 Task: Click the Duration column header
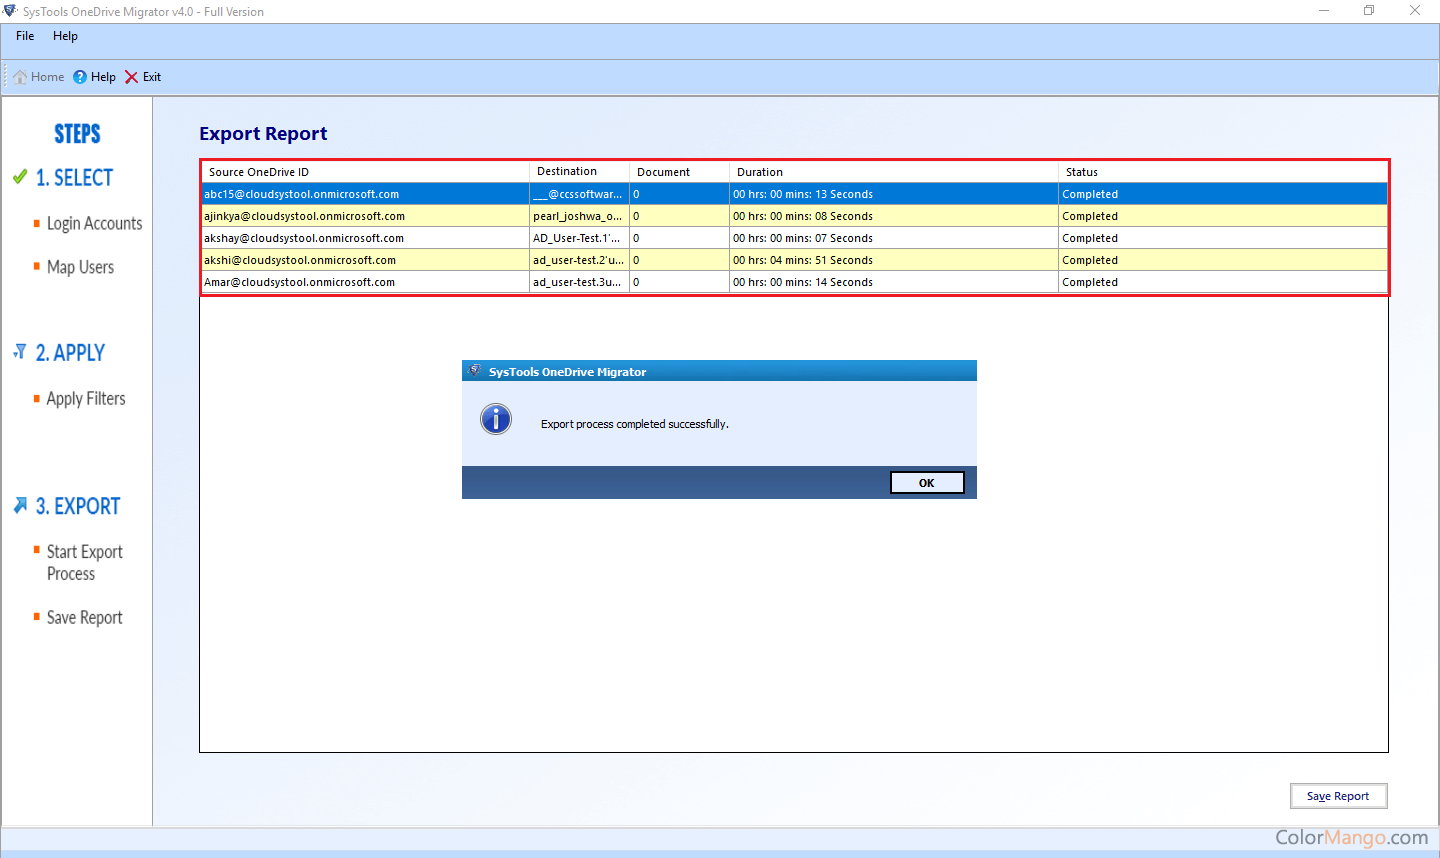pyautogui.click(x=760, y=172)
